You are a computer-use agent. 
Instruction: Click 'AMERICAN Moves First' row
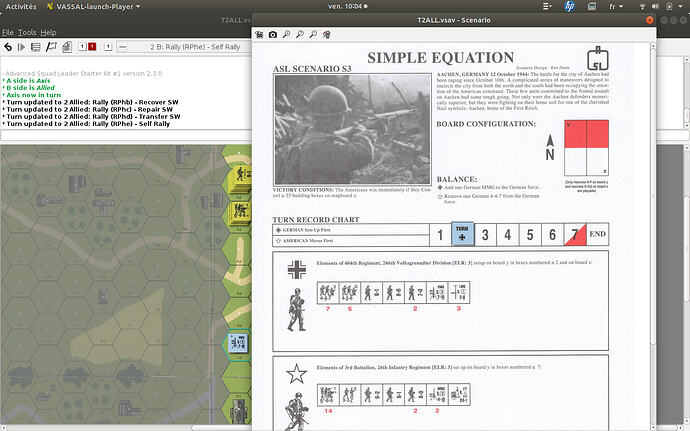tap(351, 241)
